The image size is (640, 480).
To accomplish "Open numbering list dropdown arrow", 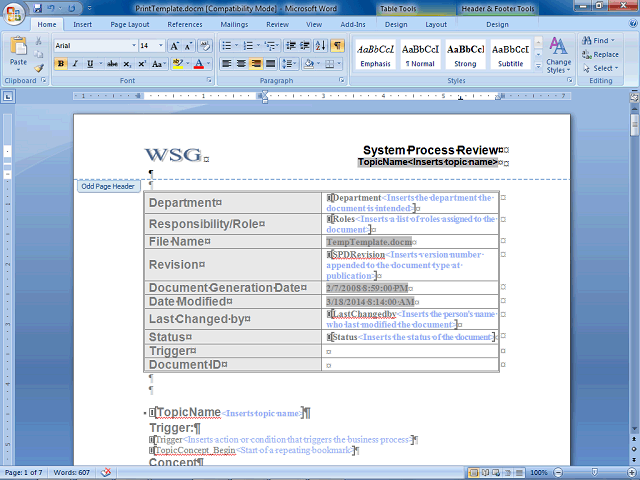I will (258, 46).
